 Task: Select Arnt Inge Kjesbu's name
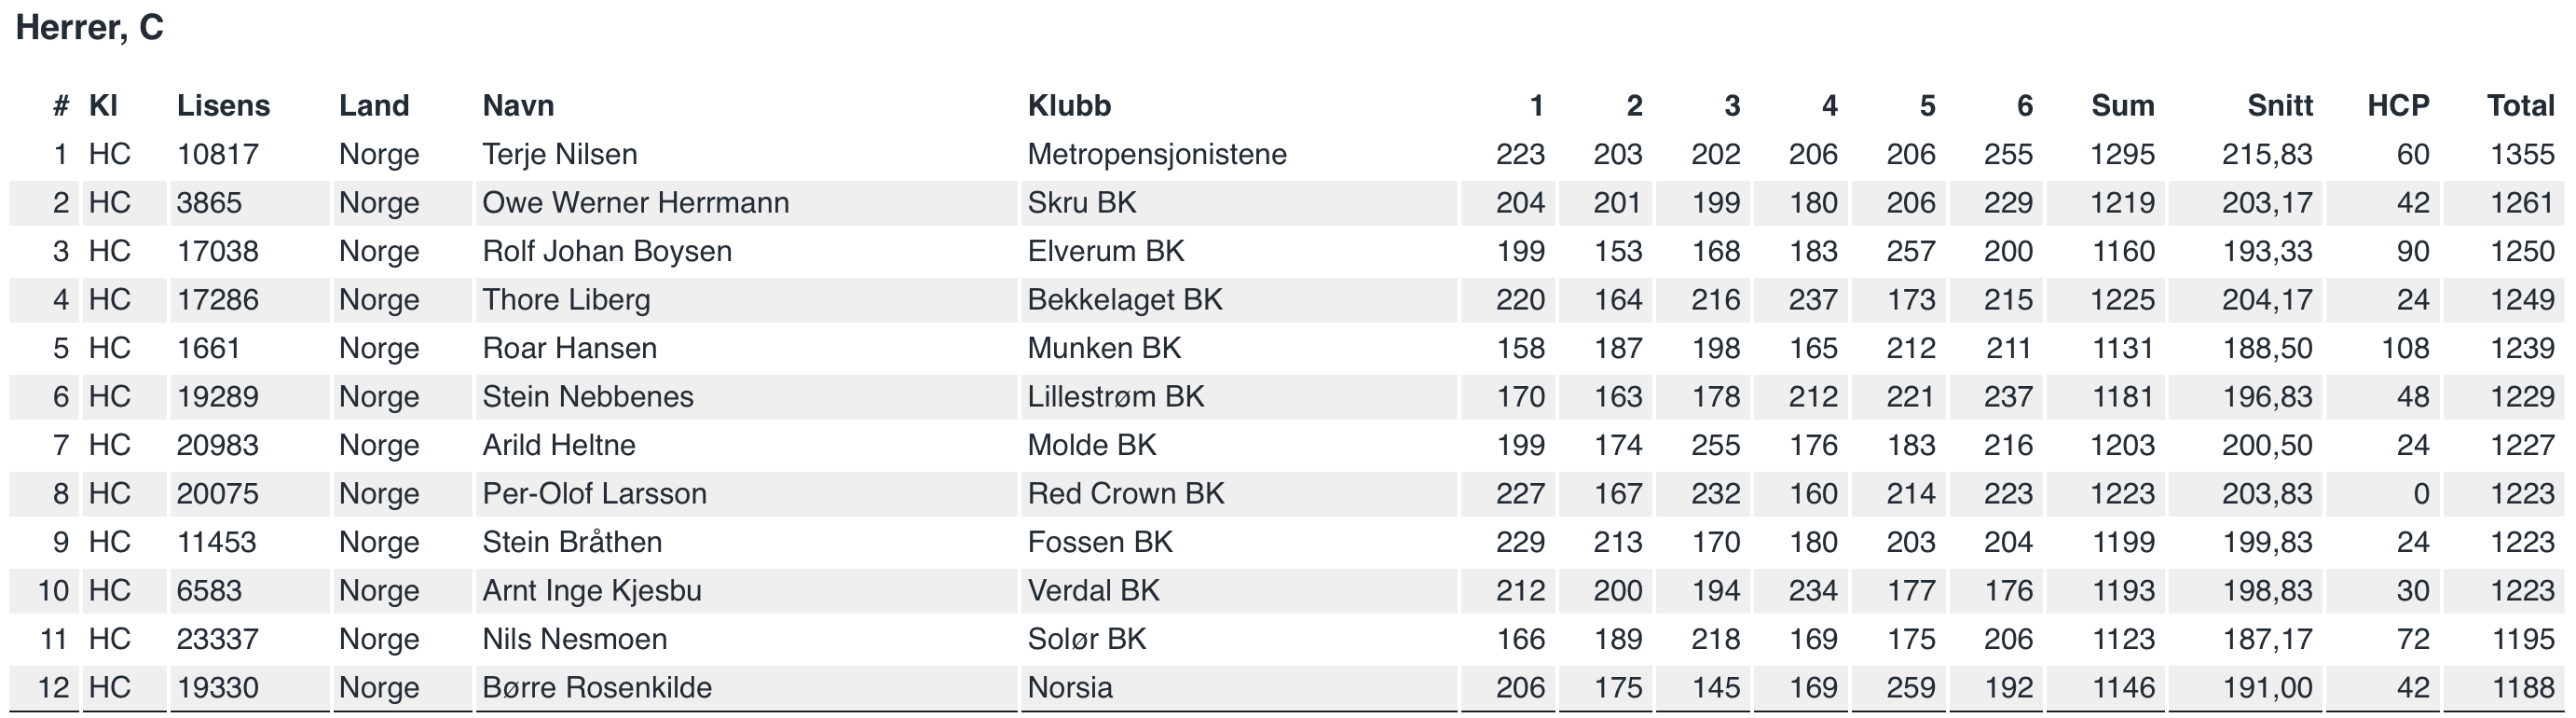pyautogui.click(x=592, y=590)
